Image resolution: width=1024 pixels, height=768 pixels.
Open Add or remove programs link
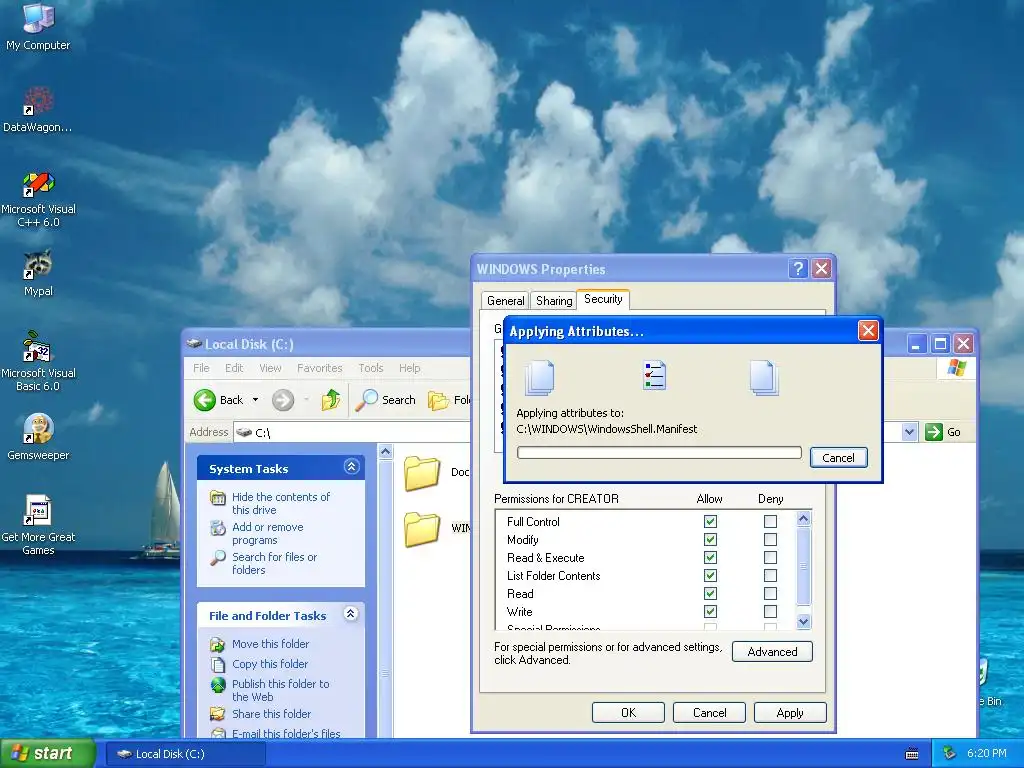(268, 533)
